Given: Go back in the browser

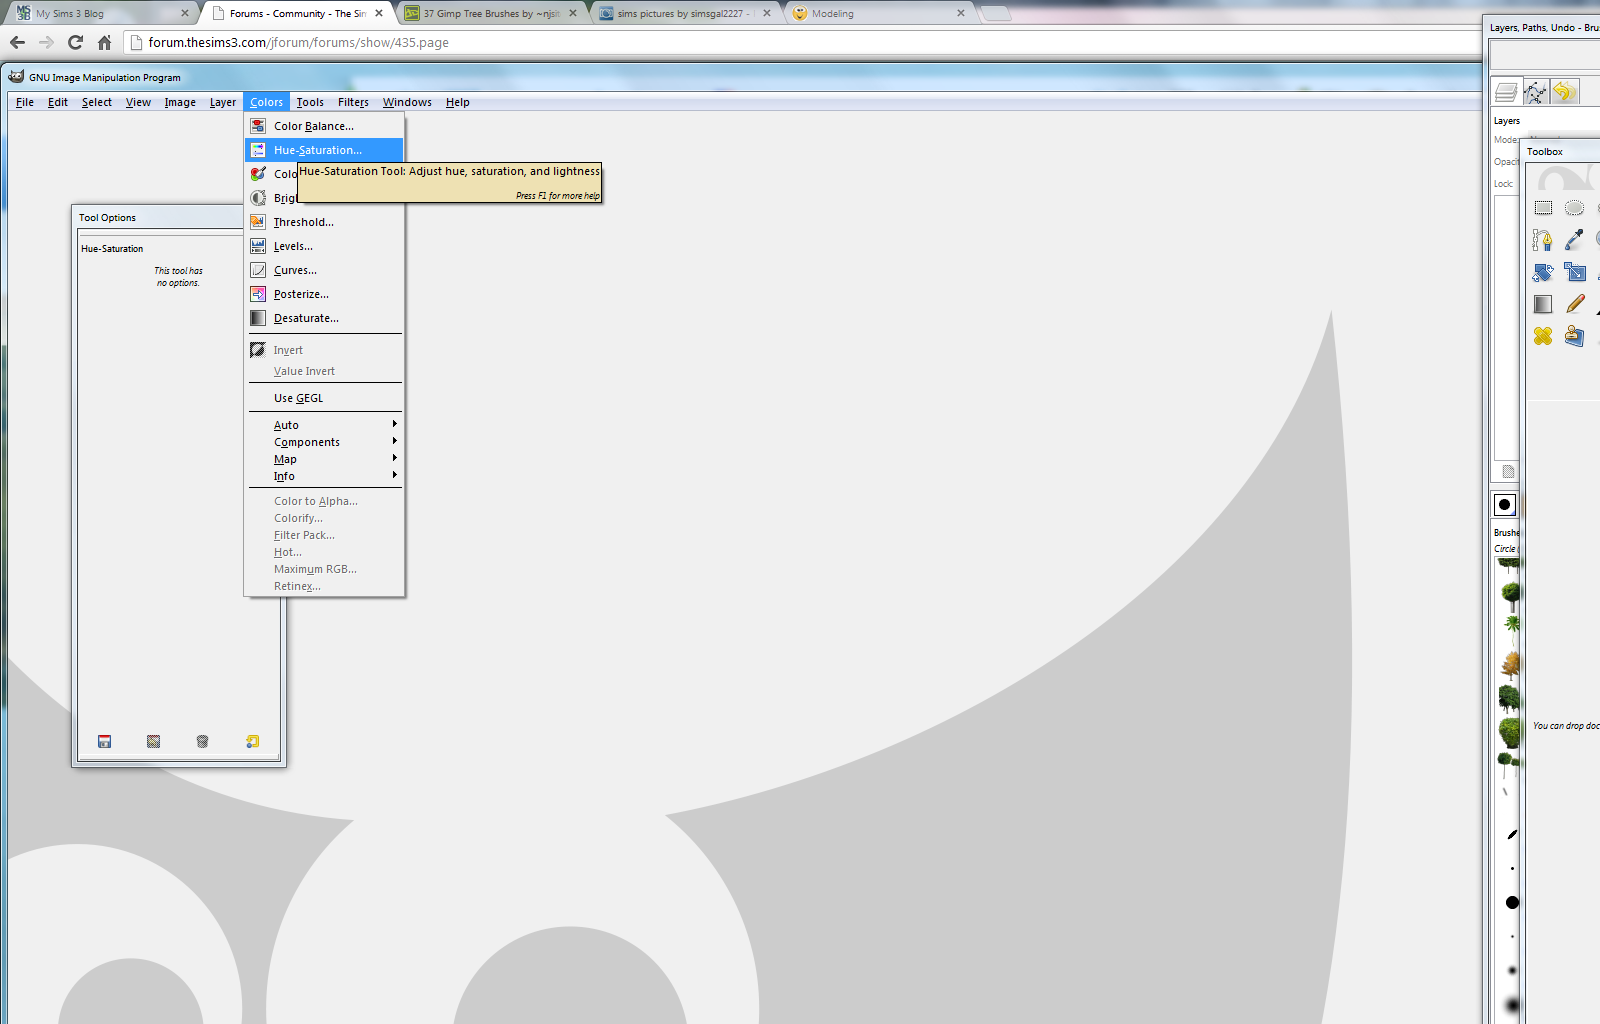Looking at the screenshot, I should point(17,42).
